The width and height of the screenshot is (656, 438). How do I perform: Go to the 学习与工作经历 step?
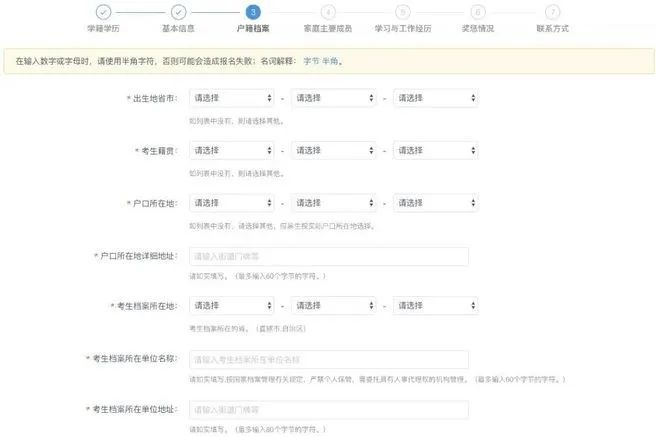tap(403, 28)
